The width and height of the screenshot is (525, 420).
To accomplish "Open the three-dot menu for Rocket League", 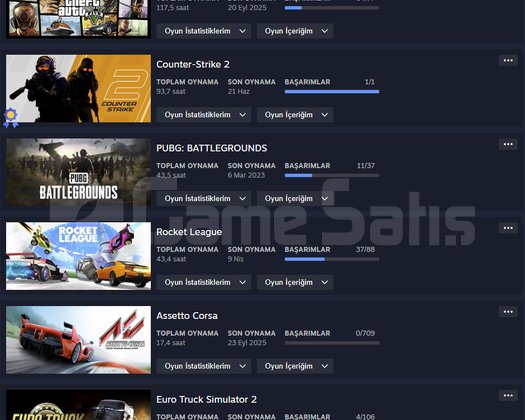I will 508,228.
